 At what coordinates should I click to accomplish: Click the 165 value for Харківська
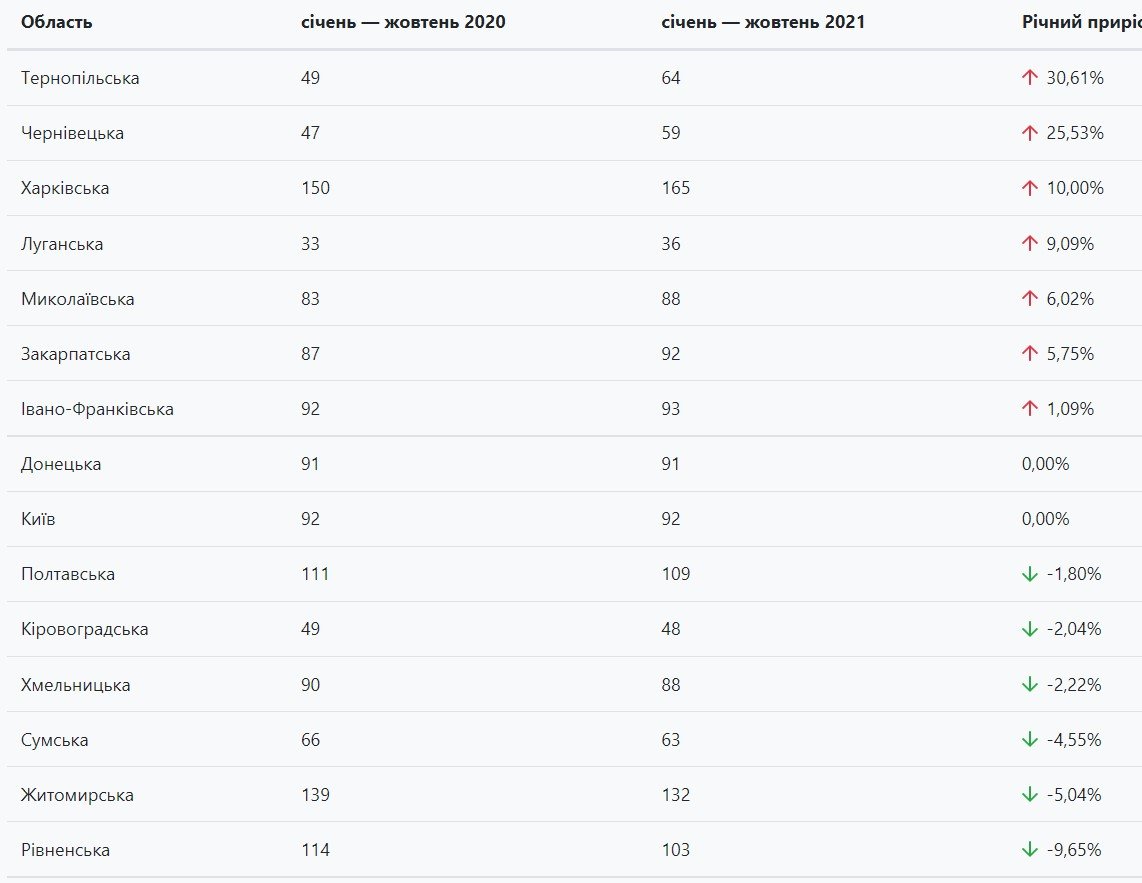[x=676, y=188]
